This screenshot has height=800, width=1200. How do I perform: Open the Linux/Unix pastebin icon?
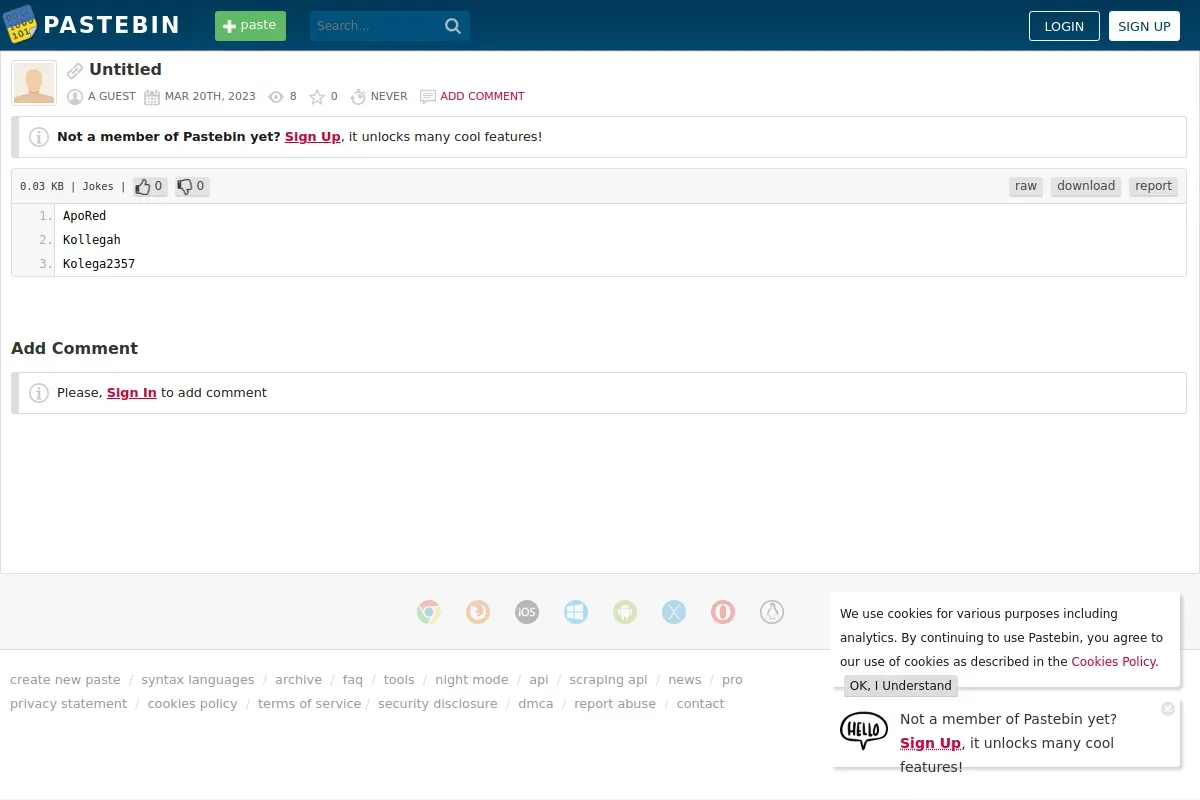(772, 612)
